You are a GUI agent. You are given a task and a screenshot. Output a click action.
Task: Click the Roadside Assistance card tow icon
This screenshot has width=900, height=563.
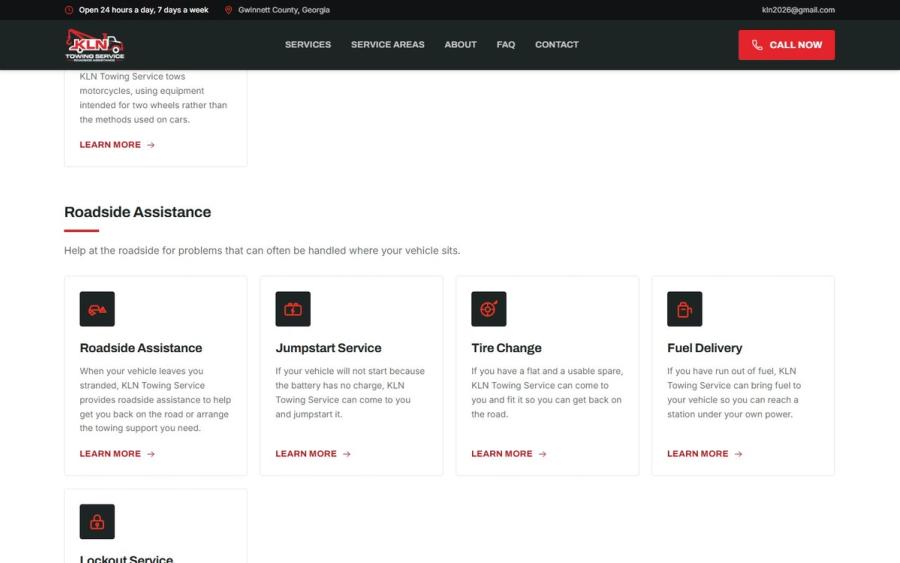(97, 309)
